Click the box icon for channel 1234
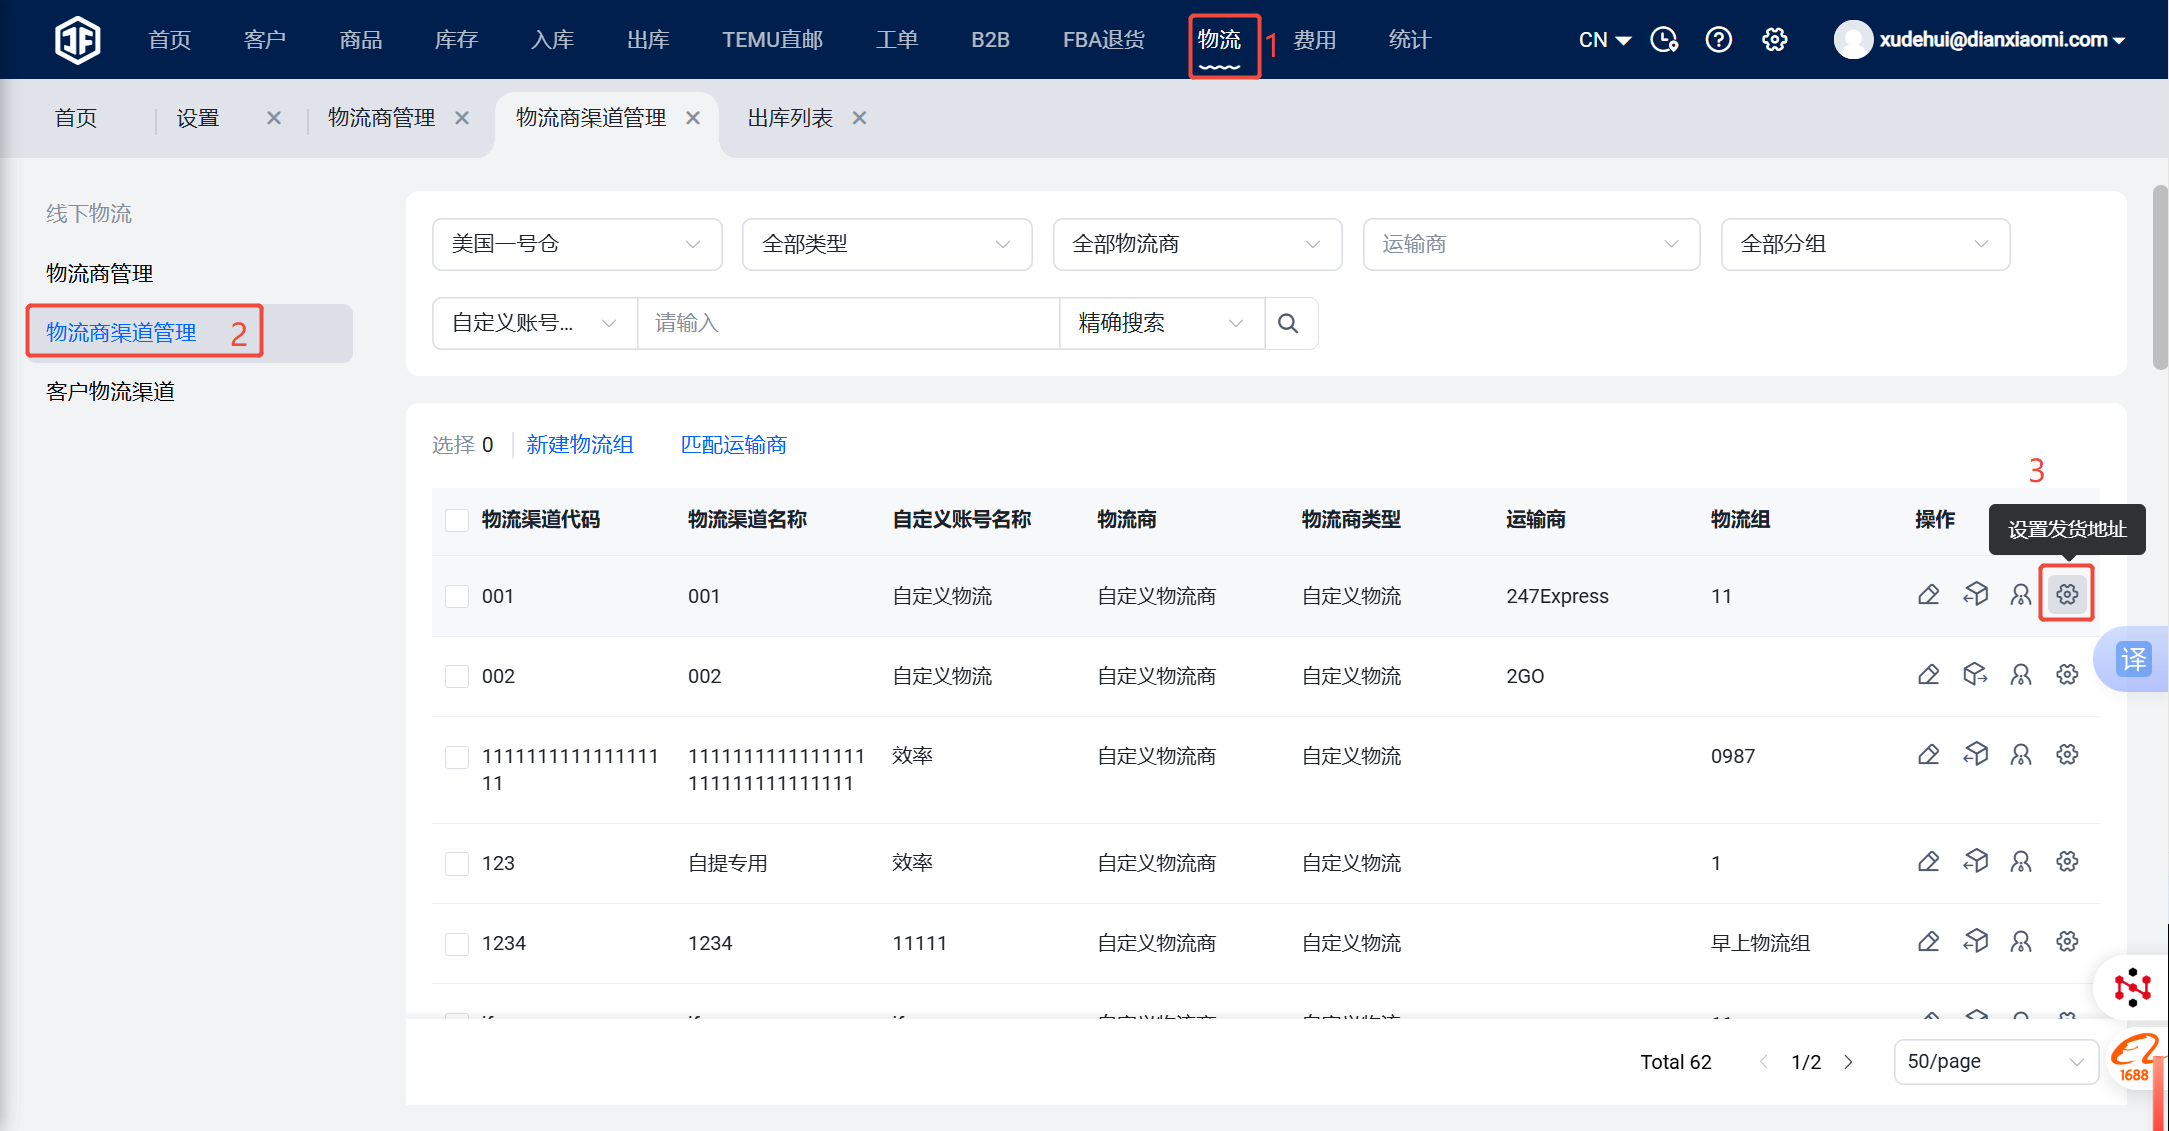Viewport: 2169px width, 1131px height. (x=1975, y=942)
